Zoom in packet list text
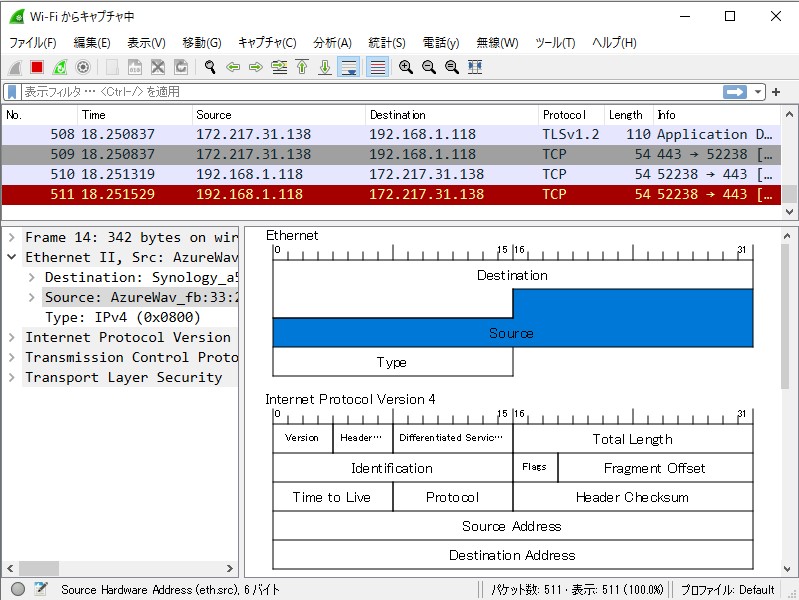Screen dimensions: 799x600 pyautogui.click(x=406, y=67)
